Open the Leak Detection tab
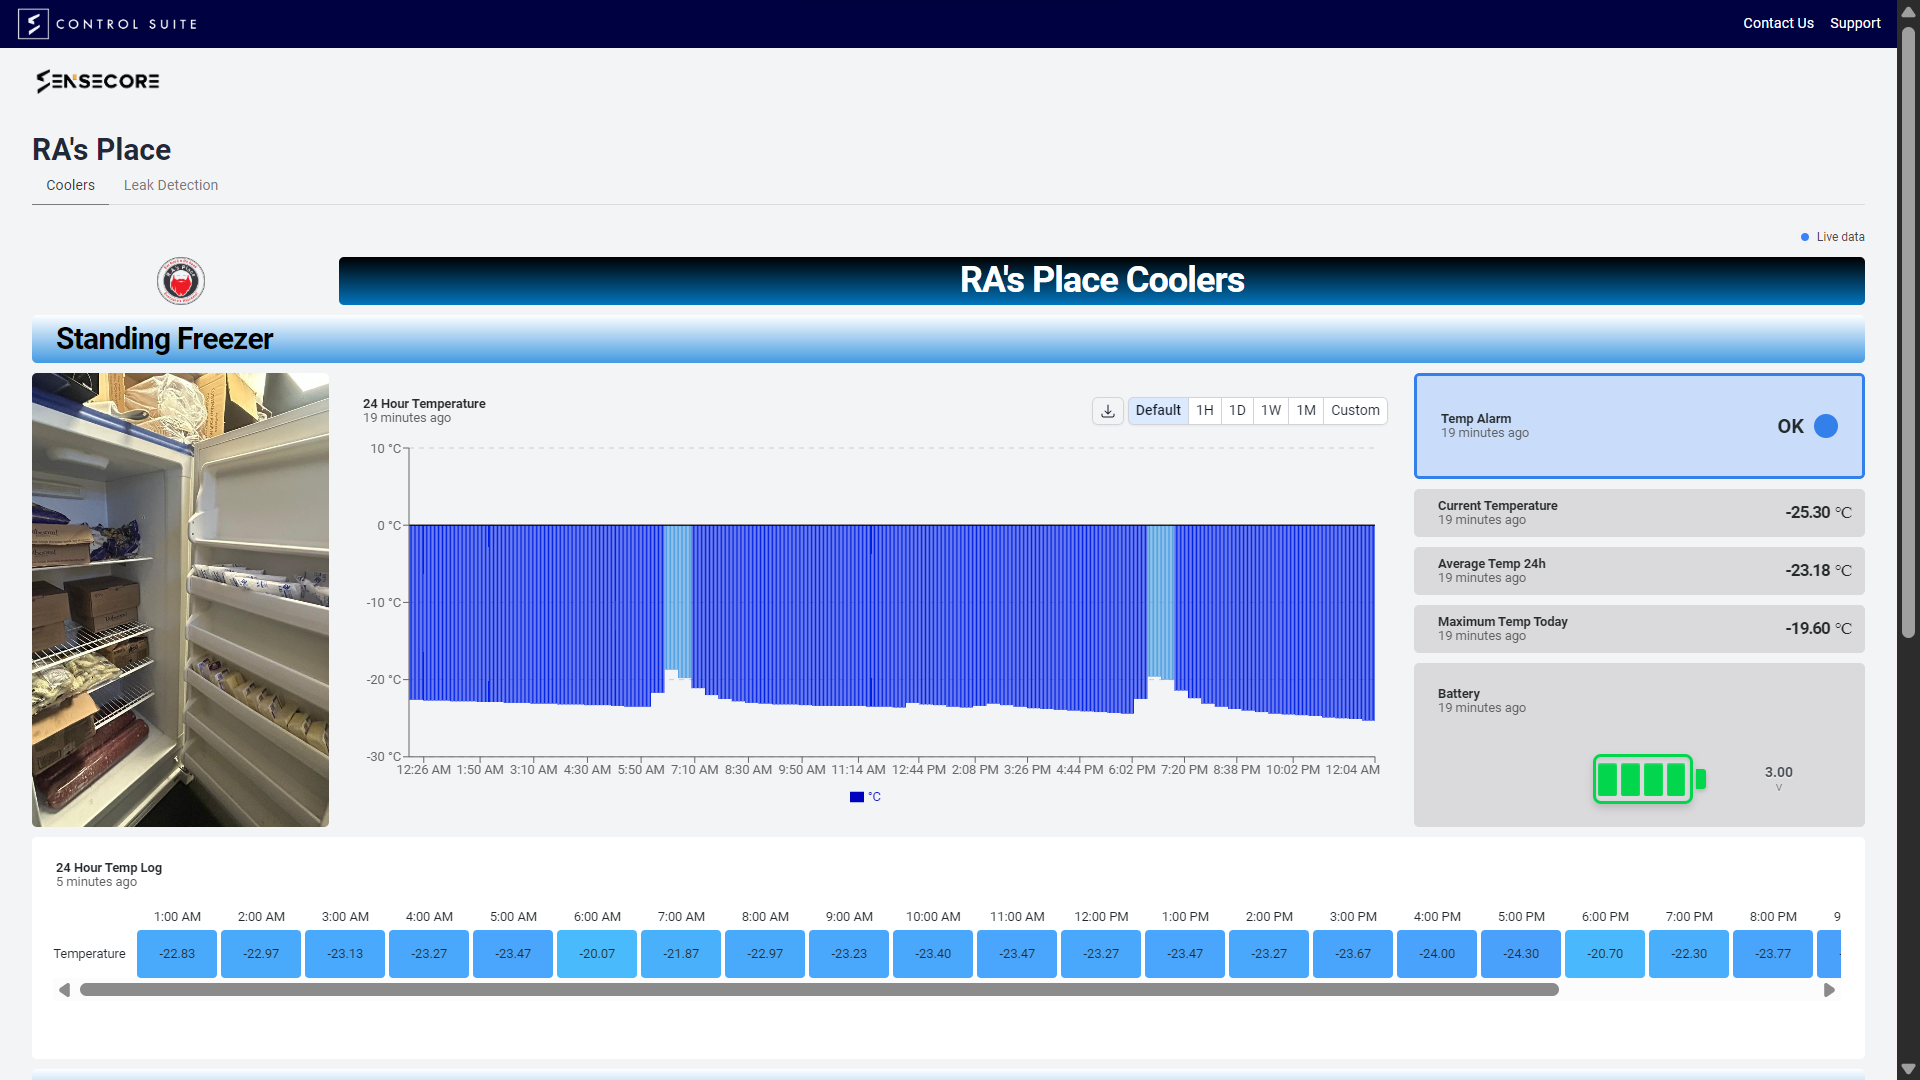Viewport: 1920px width, 1080px height. pyautogui.click(x=171, y=185)
